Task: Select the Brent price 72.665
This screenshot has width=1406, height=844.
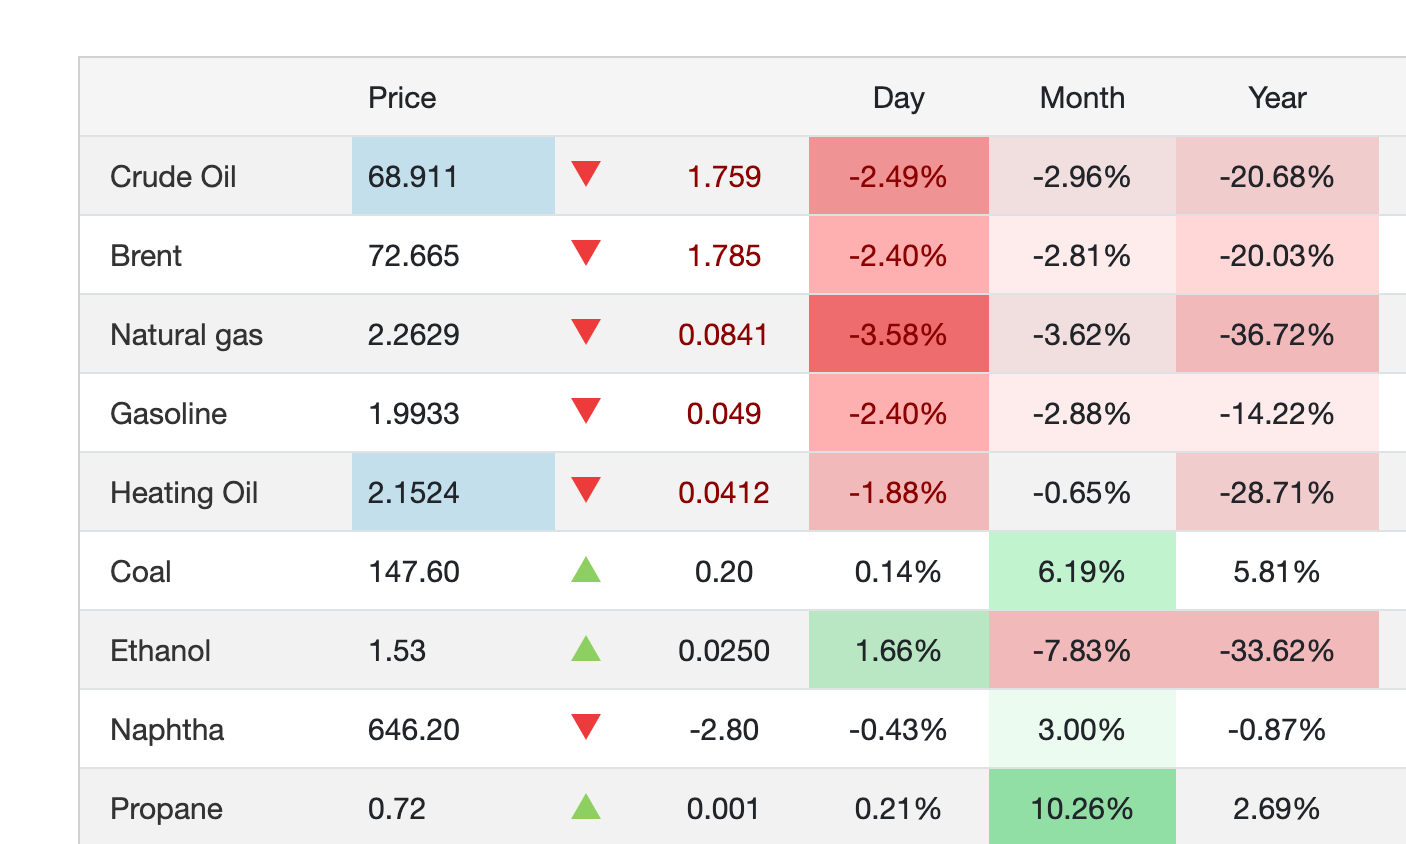Action: click(413, 256)
